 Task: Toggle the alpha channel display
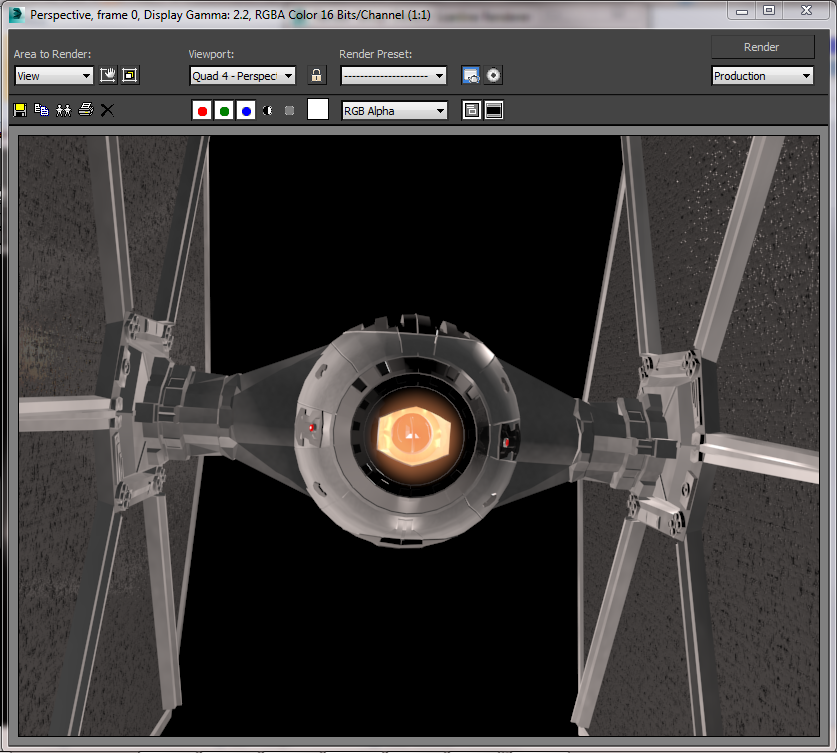[x=268, y=110]
